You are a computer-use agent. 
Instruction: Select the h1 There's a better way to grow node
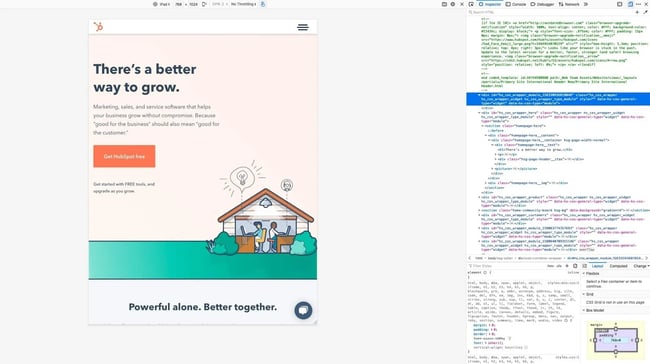pos(535,150)
